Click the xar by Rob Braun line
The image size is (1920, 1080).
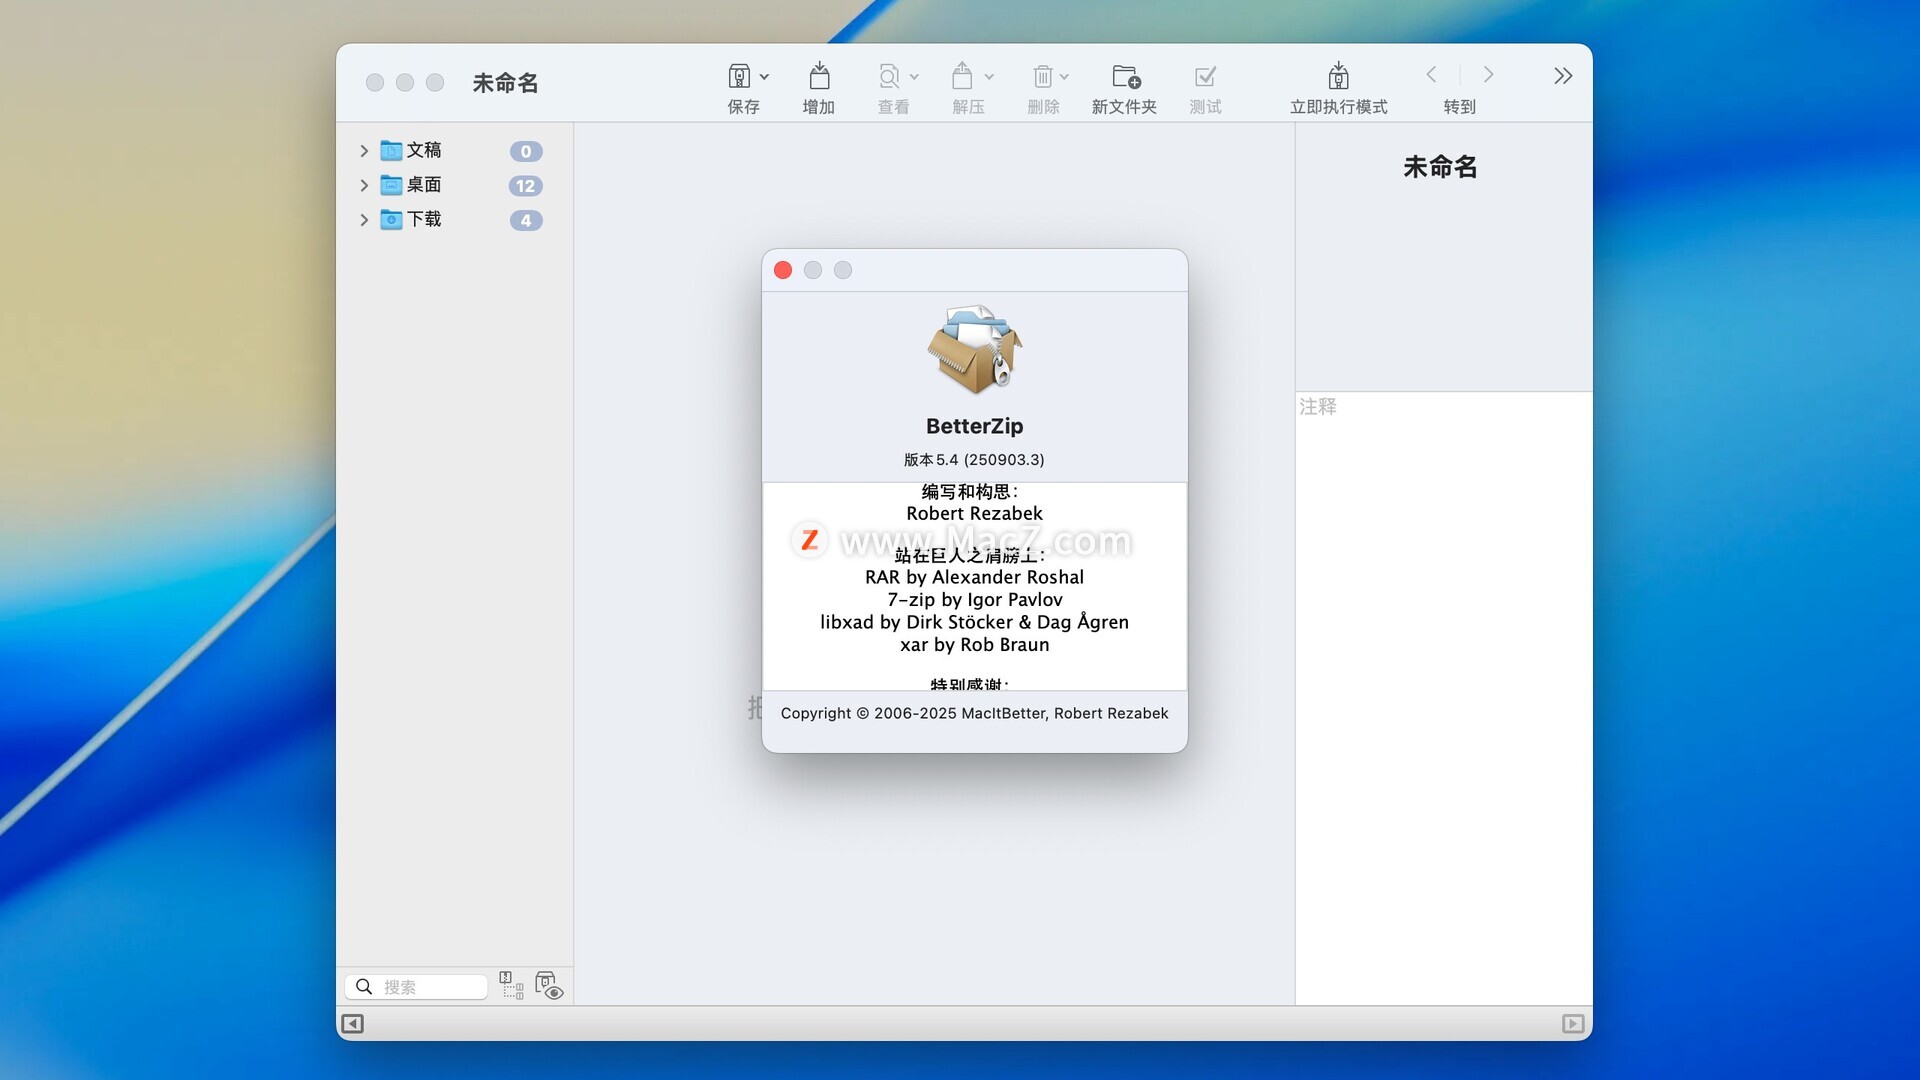[x=974, y=645]
